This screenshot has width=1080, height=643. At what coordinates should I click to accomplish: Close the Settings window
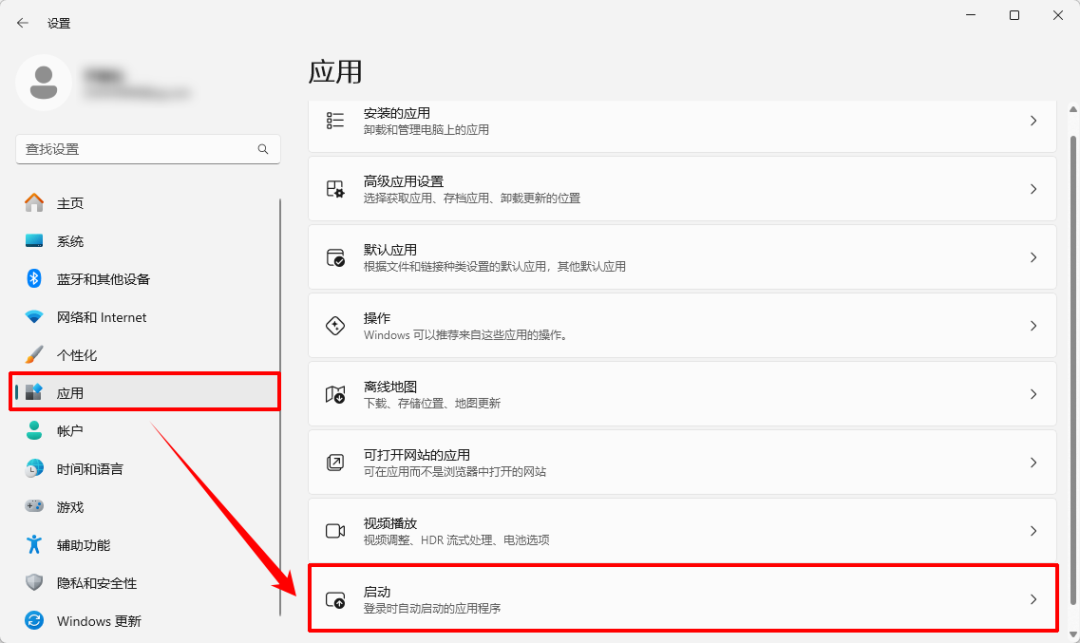1058,15
